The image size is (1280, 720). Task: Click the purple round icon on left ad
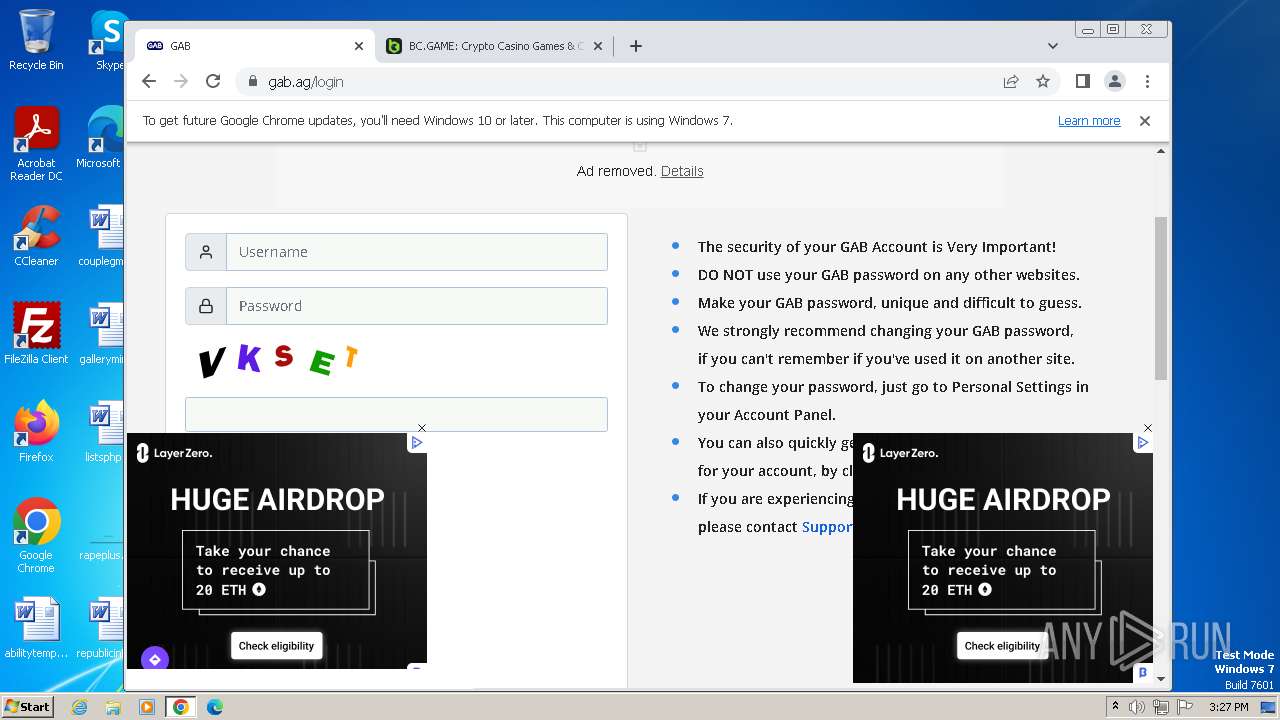click(x=154, y=659)
